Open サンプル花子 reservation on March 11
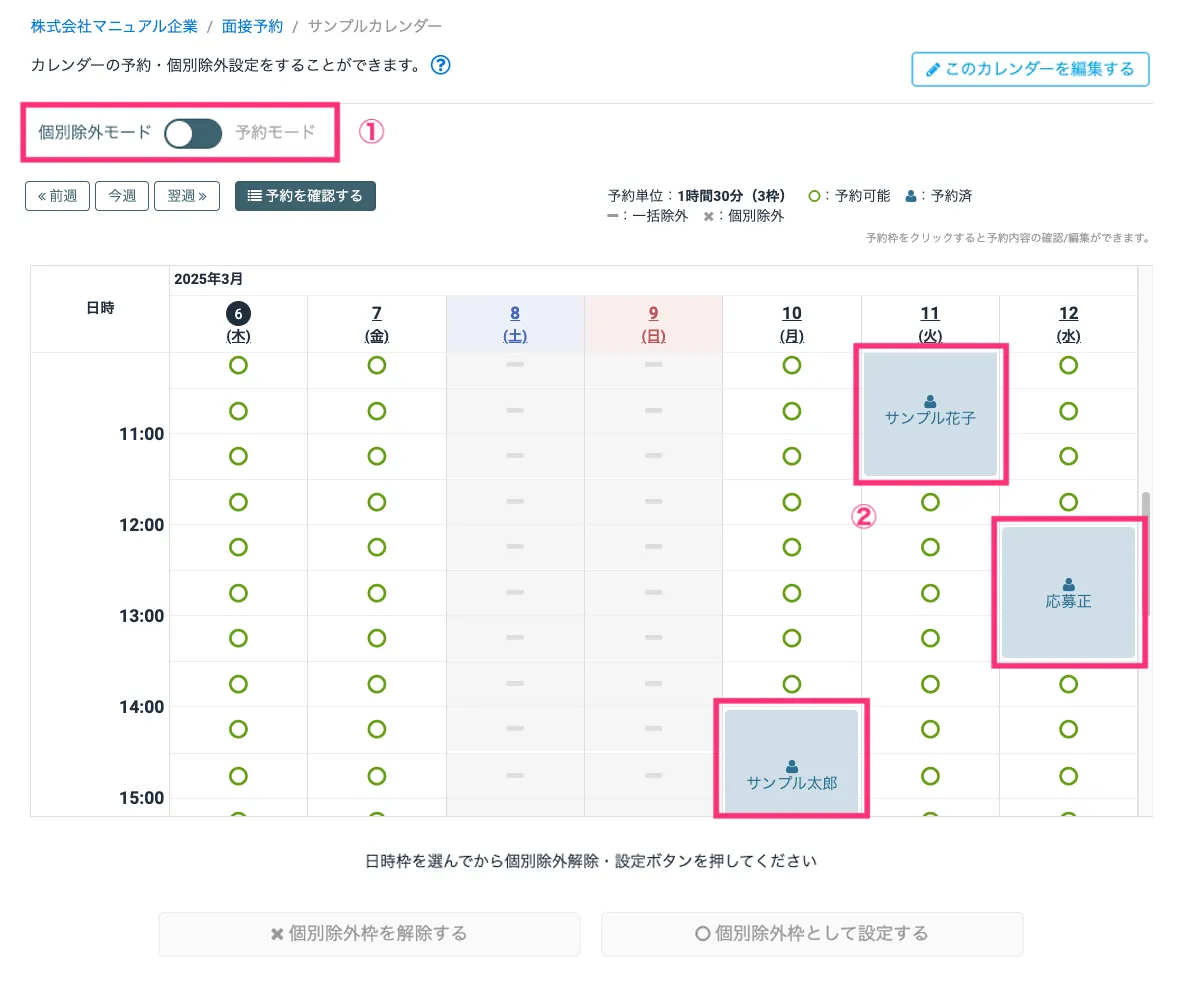The image size is (1186, 995). pos(930,413)
